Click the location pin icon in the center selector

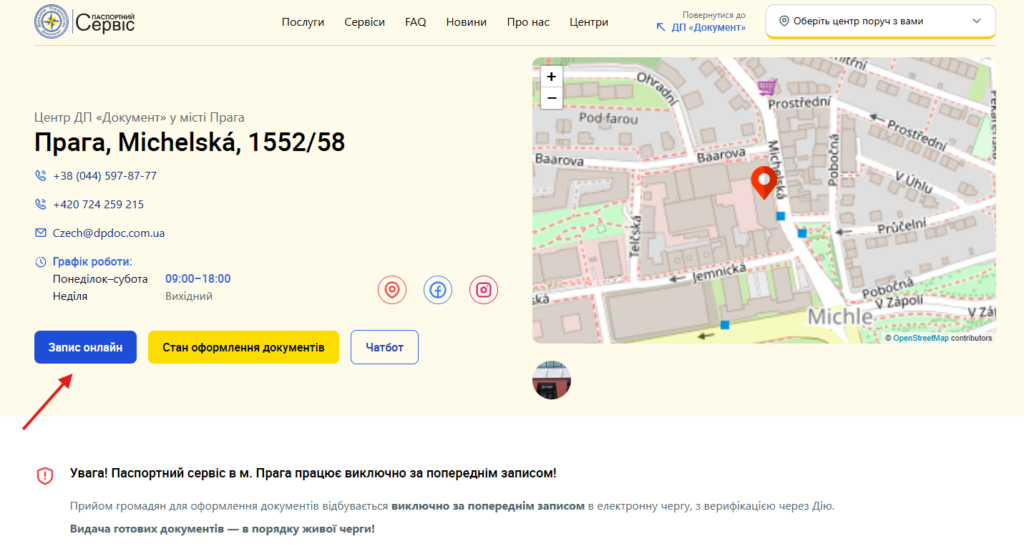click(x=784, y=21)
